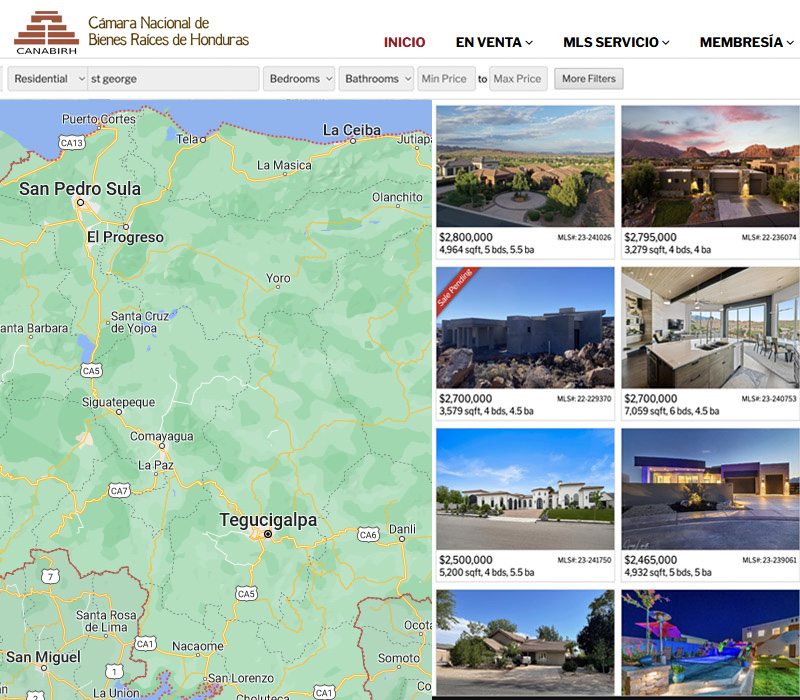The image size is (800, 700).
Task: Click the $2,795,000 price text
Action: (x=651, y=237)
